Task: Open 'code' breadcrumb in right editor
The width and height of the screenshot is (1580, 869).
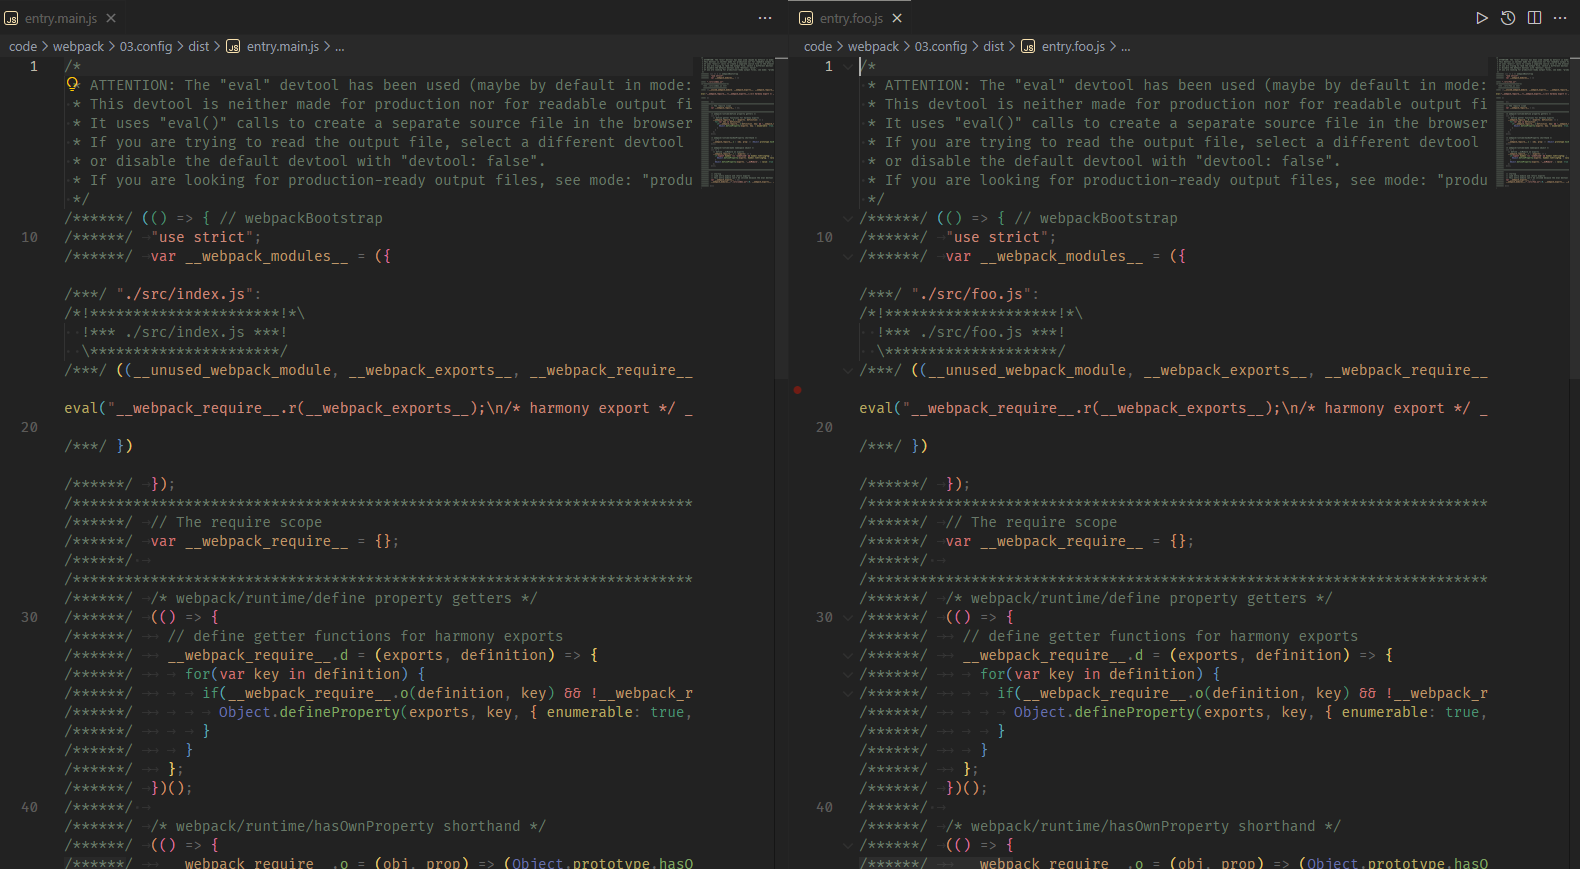Action: tap(818, 47)
